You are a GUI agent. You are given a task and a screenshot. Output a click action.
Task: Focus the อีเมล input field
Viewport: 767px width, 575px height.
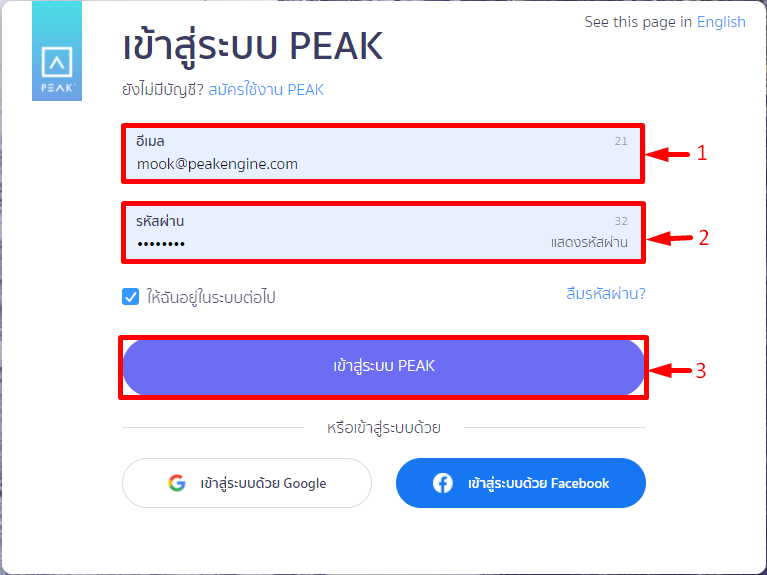click(x=383, y=154)
